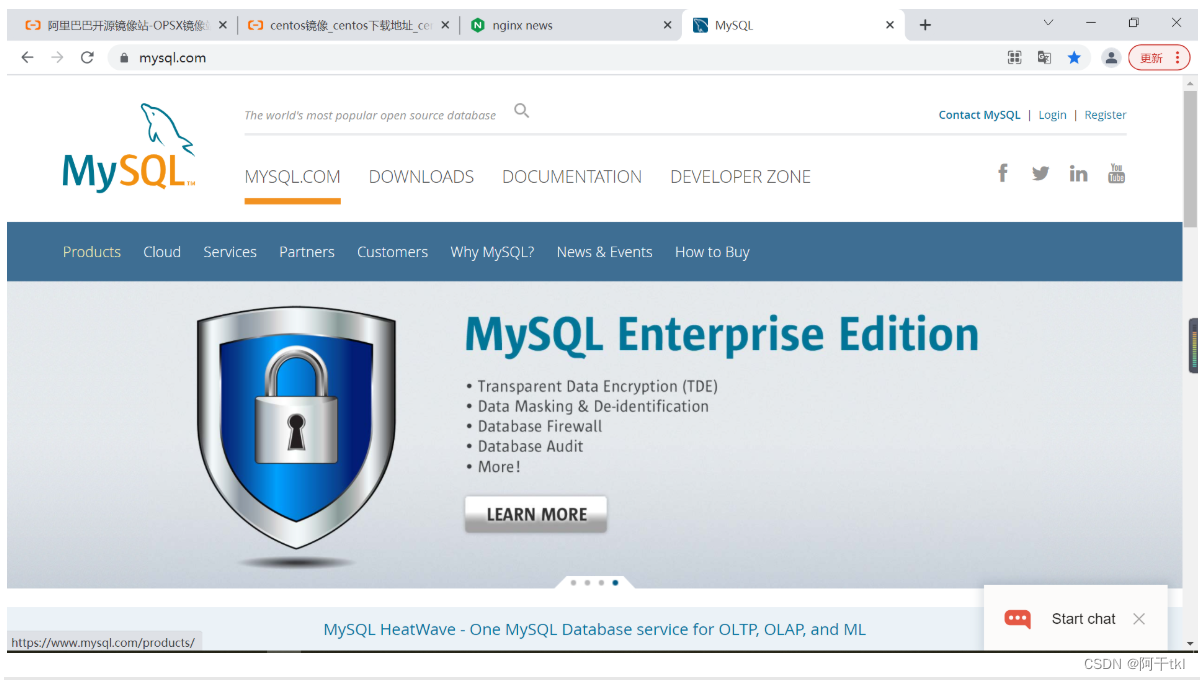Image resolution: width=1200 pixels, height=680 pixels.
Task: Reload the page with refresh icon
Action: (87, 57)
